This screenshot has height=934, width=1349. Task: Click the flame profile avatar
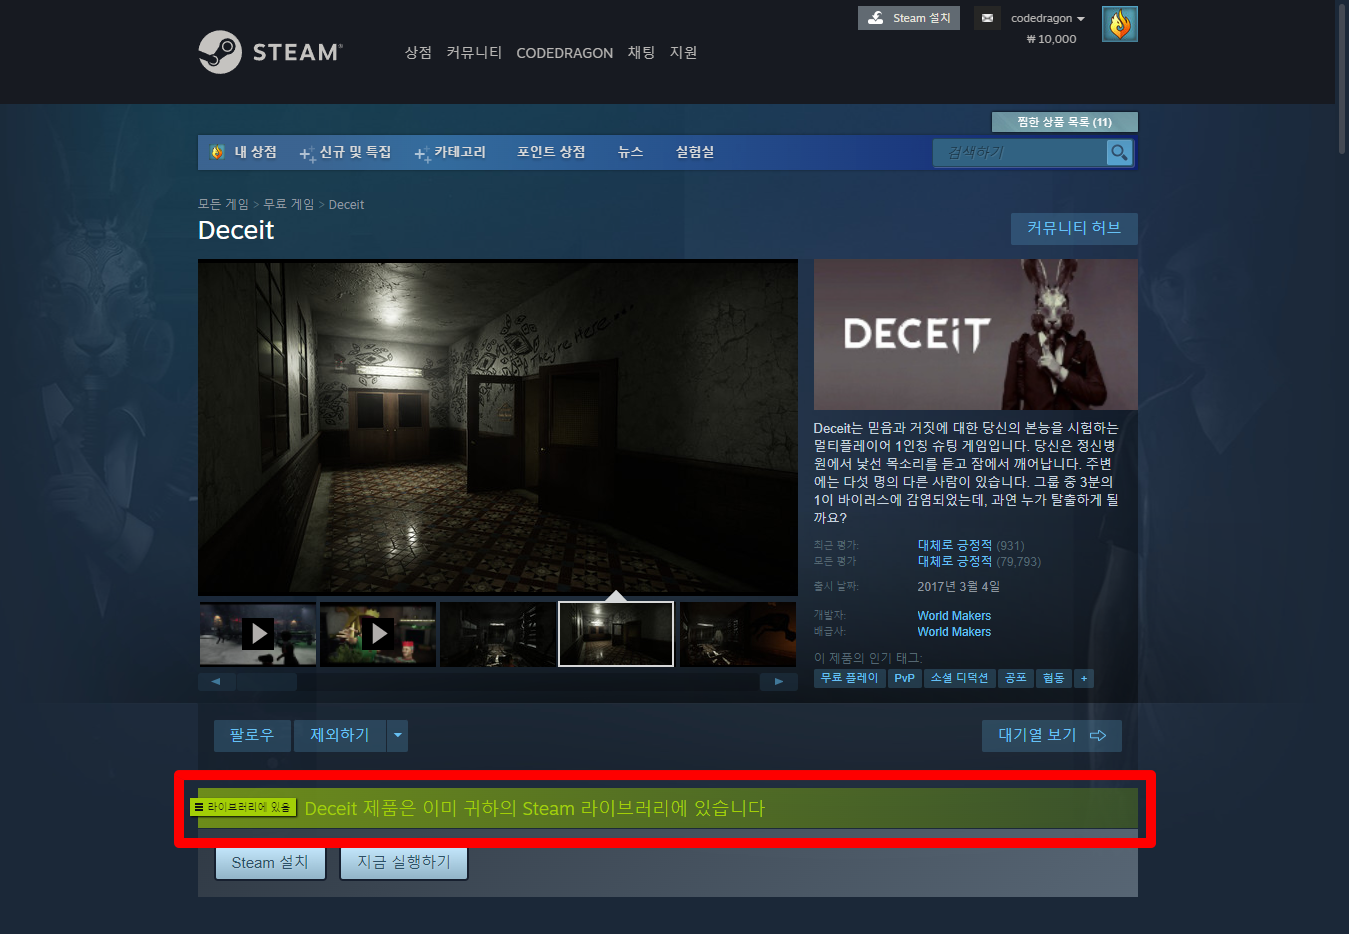click(1119, 24)
